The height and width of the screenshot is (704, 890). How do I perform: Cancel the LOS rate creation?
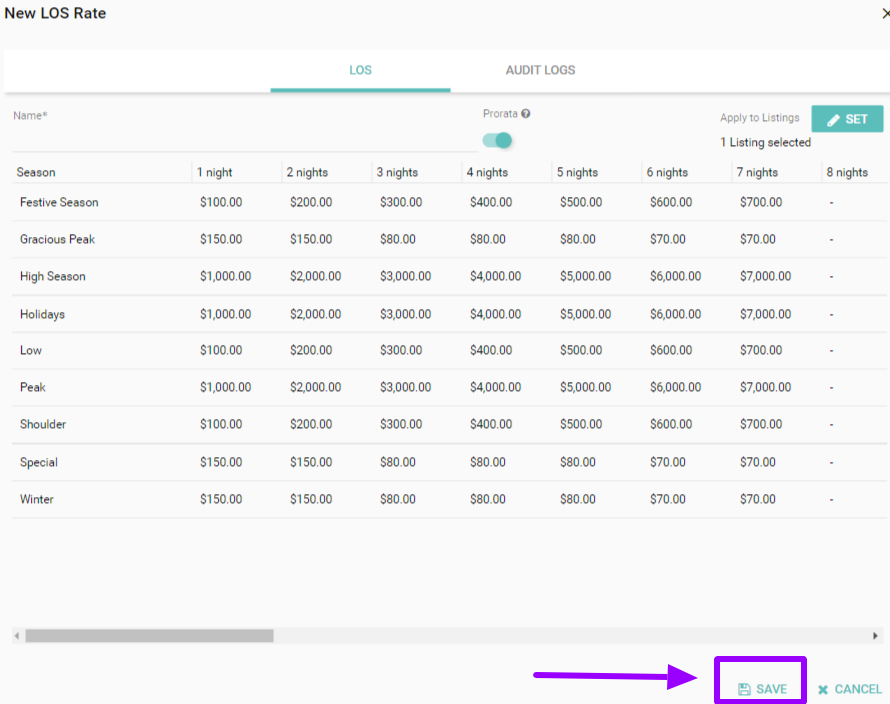[x=849, y=689]
